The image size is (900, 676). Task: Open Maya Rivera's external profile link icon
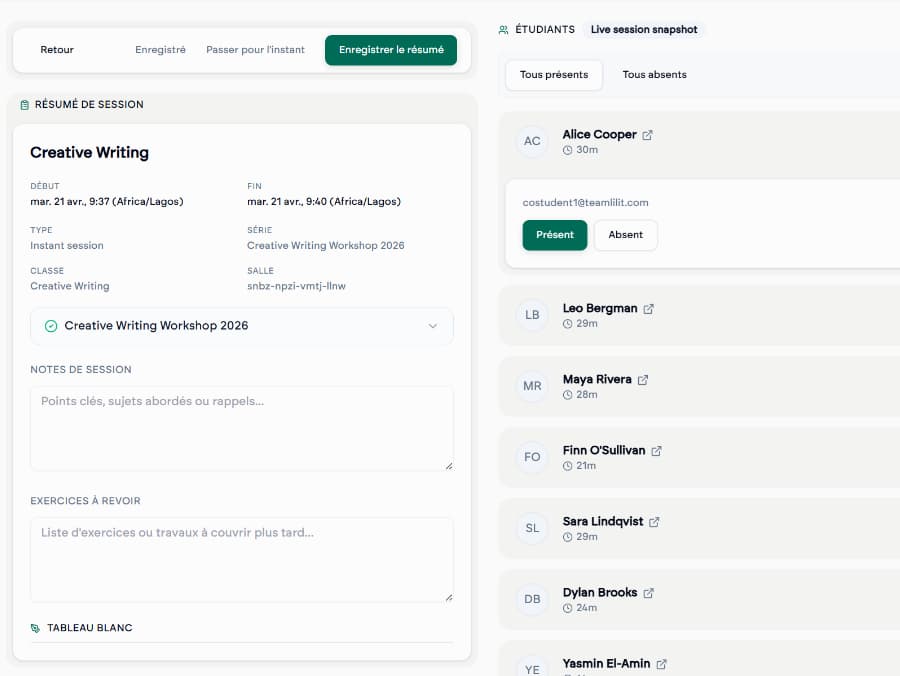(x=643, y=380)
